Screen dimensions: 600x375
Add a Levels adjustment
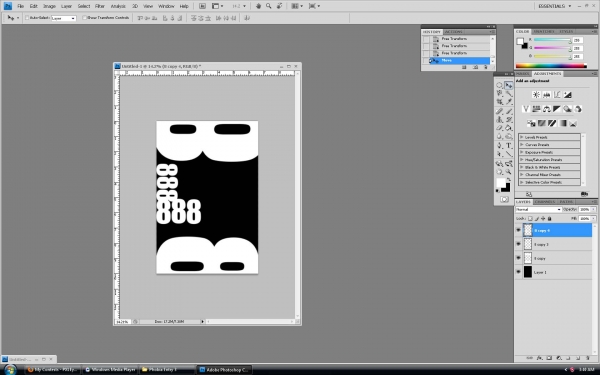click(546, 95)
